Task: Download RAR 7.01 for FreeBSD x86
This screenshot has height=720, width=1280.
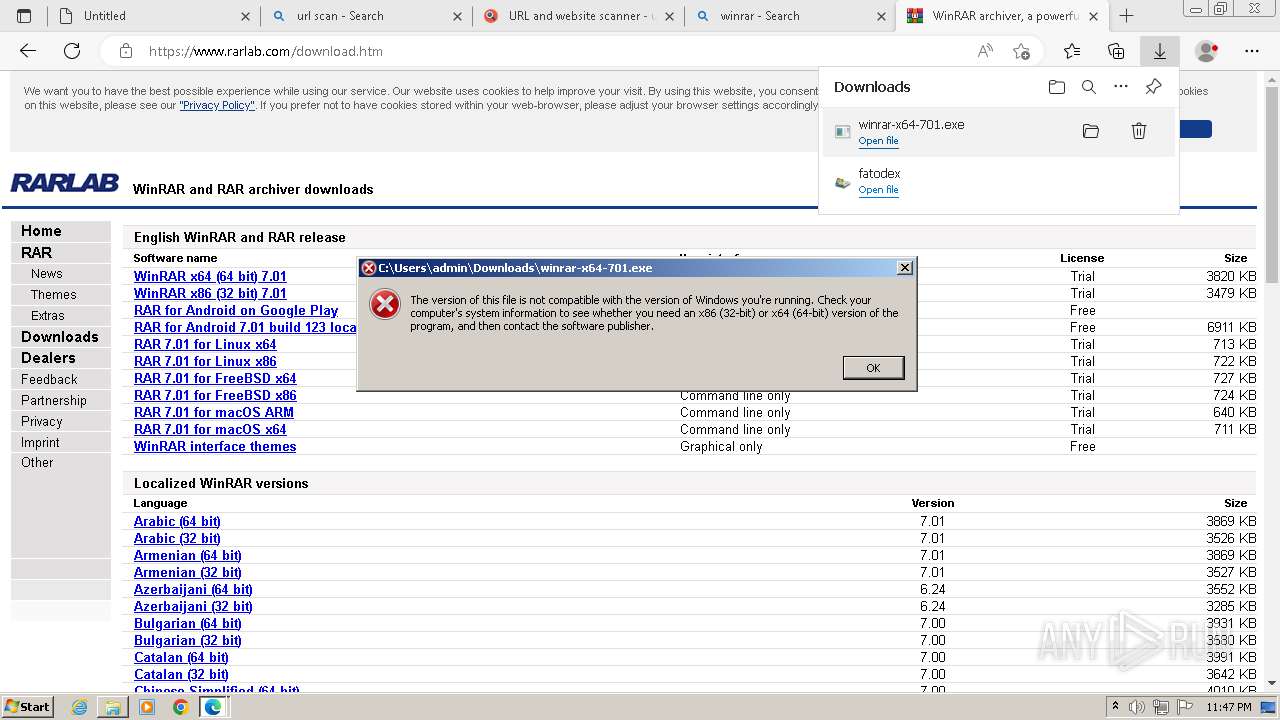Action: [215, 396]
